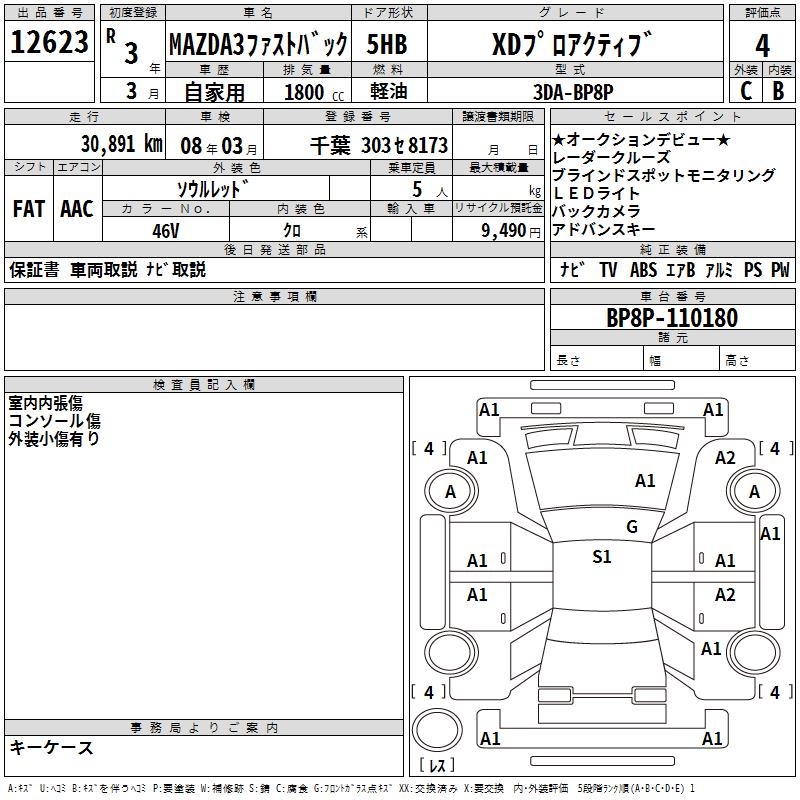Click the roof mark S1
This screenshot has width=800, height=800.
coord(602,556)
